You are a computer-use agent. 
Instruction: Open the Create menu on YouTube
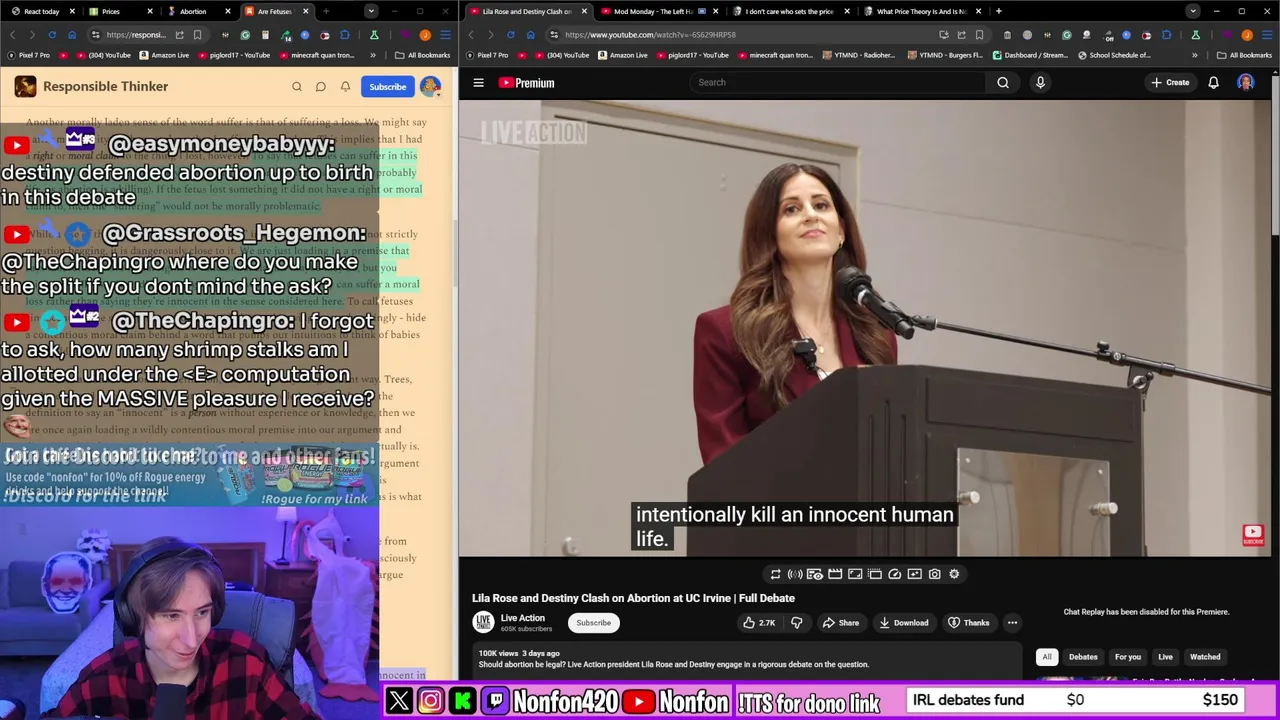click(x=1170, y=83)
